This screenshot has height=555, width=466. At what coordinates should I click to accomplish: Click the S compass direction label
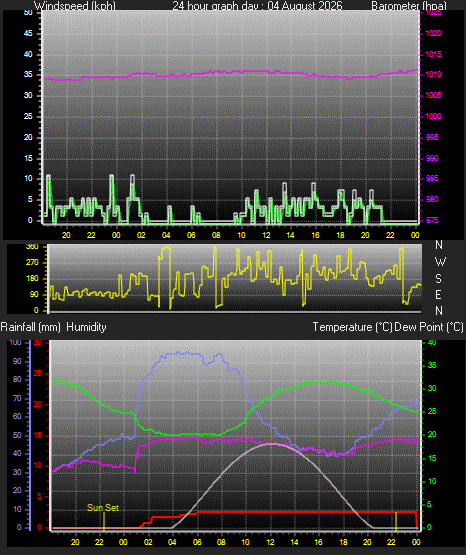point(438,279)
